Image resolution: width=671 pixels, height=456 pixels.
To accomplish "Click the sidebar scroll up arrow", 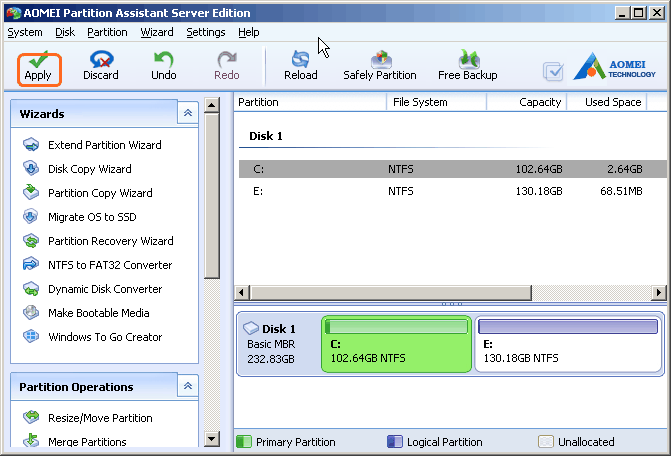I will click(212, 105).
